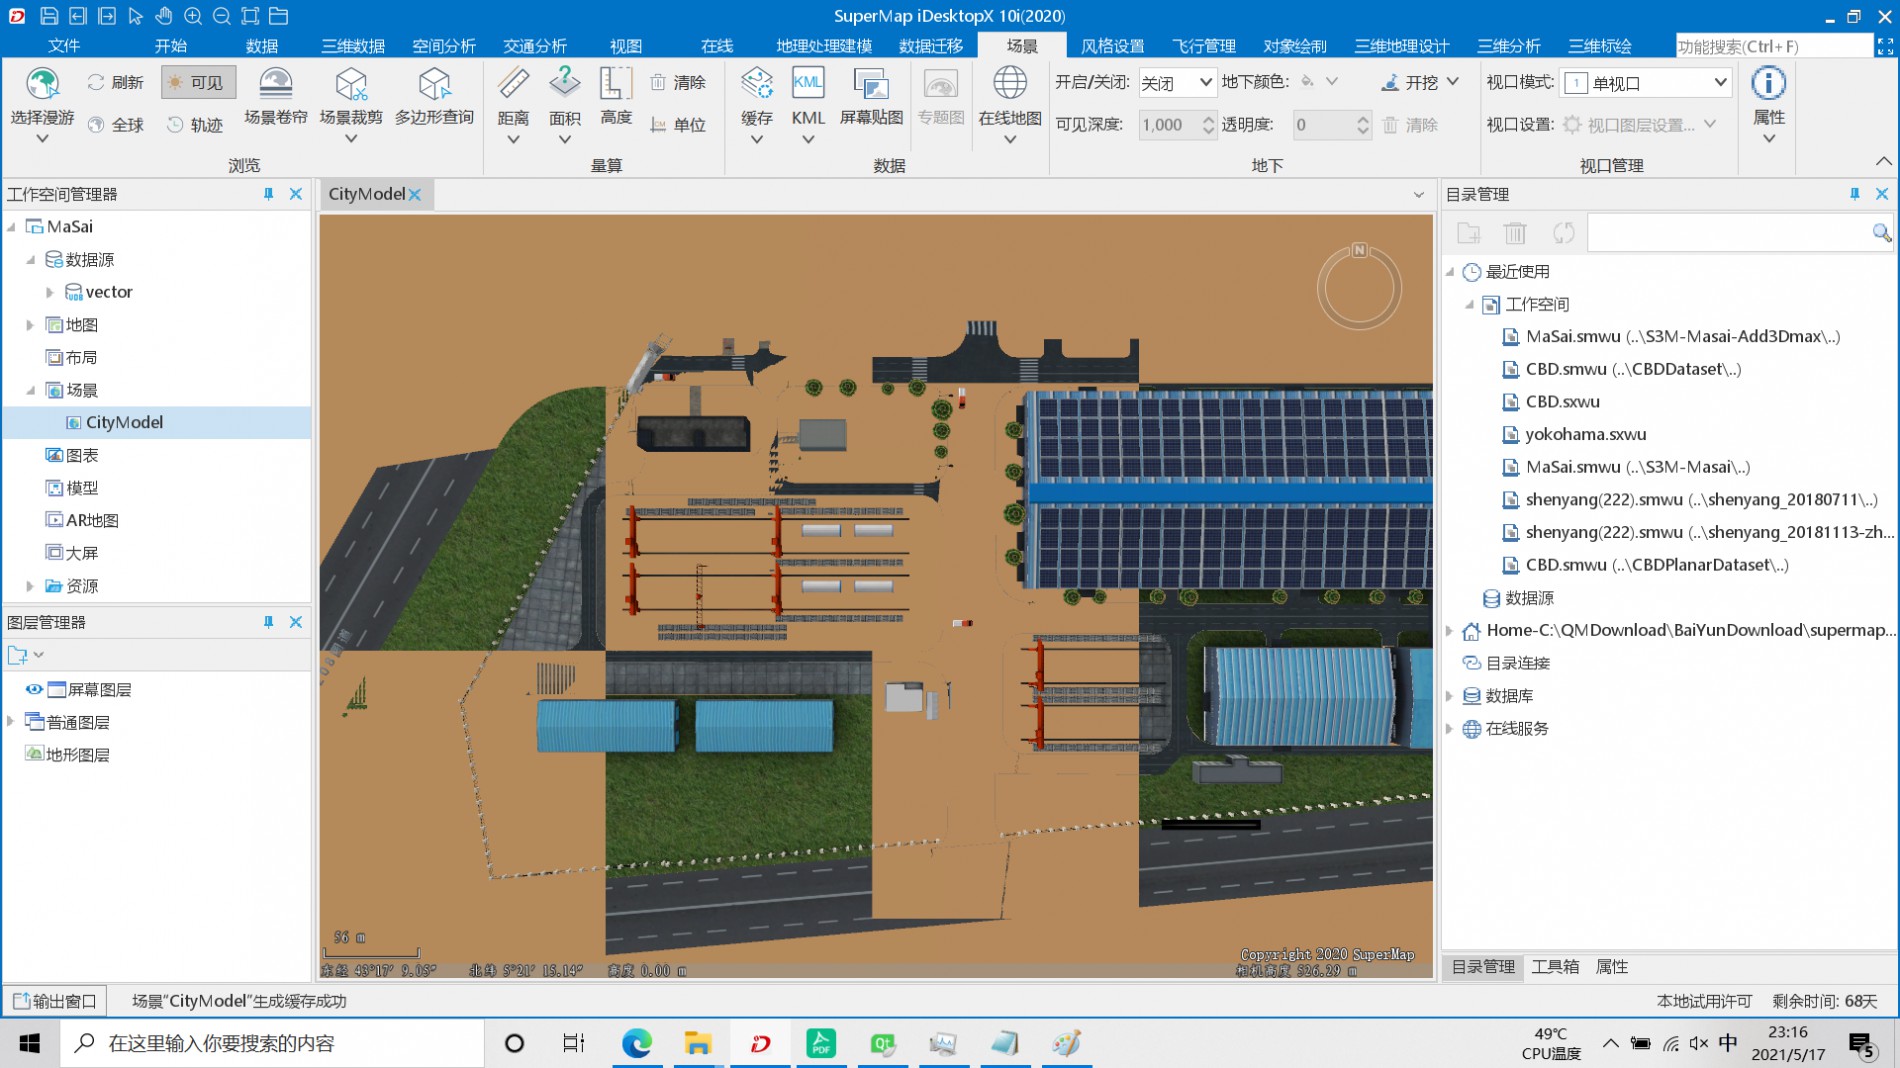Click the north compass in the scene
Screen dimensions: 1900x1068
pyautogui.click(x=1359, y=287)
